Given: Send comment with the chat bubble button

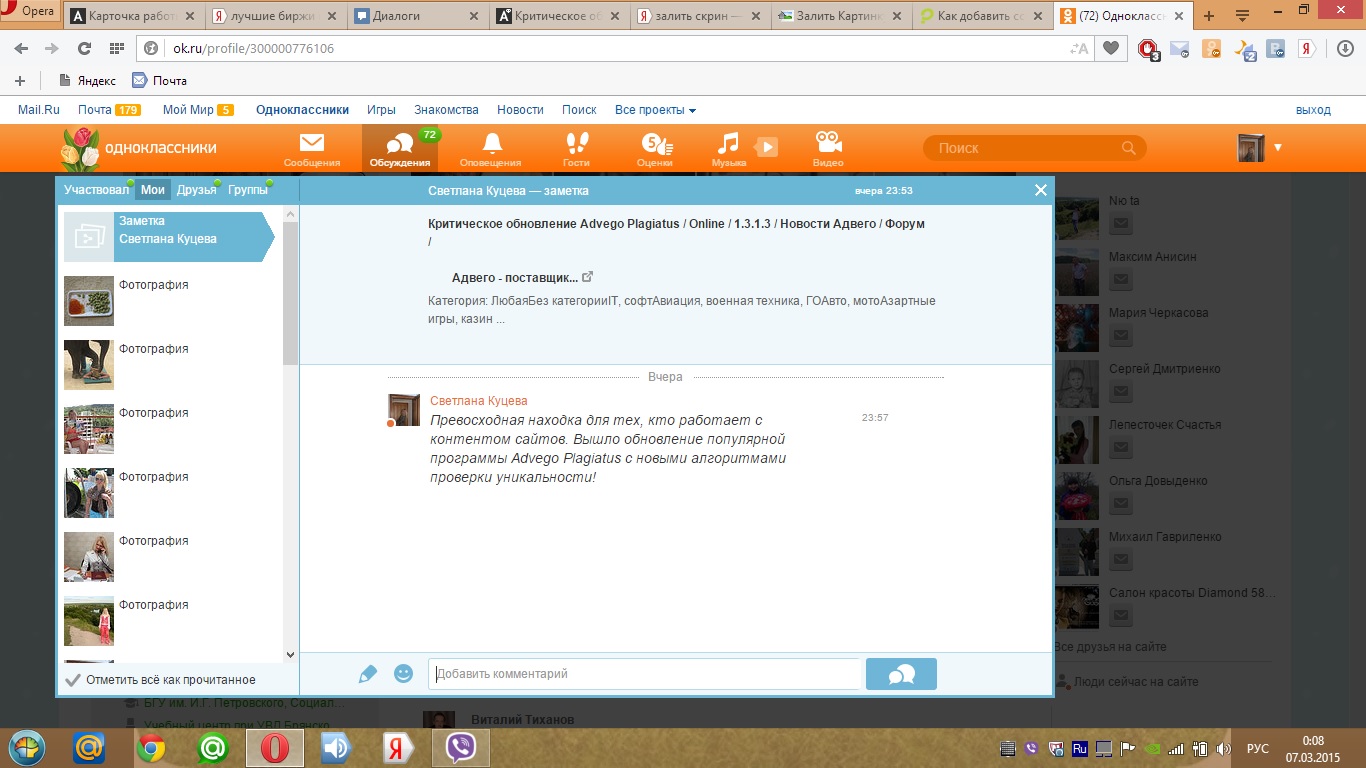Looking at the screenshot, I should tap(901, 674).
